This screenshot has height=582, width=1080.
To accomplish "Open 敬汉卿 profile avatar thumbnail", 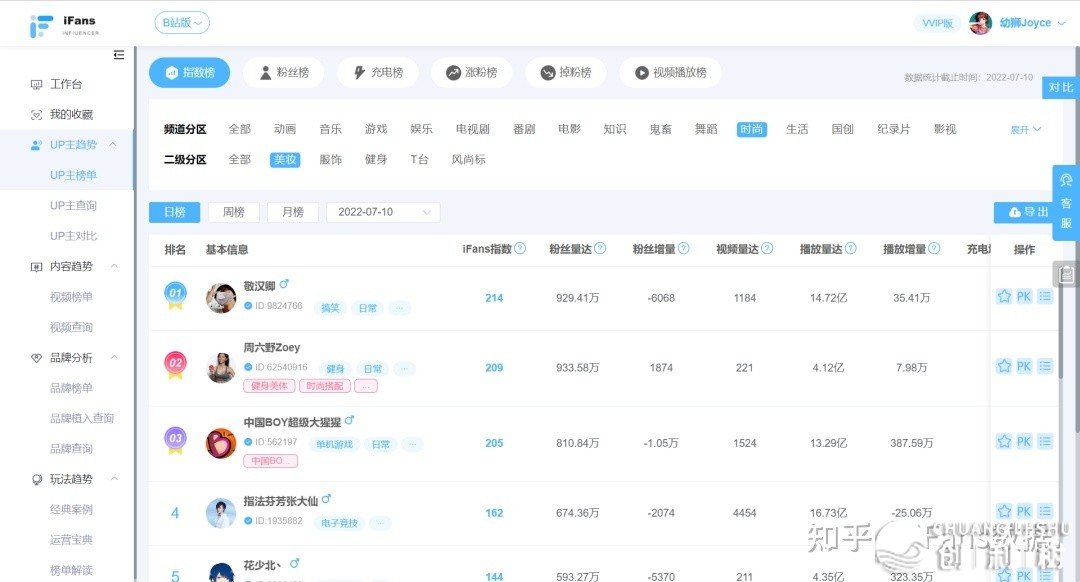I will coord(221,298).
